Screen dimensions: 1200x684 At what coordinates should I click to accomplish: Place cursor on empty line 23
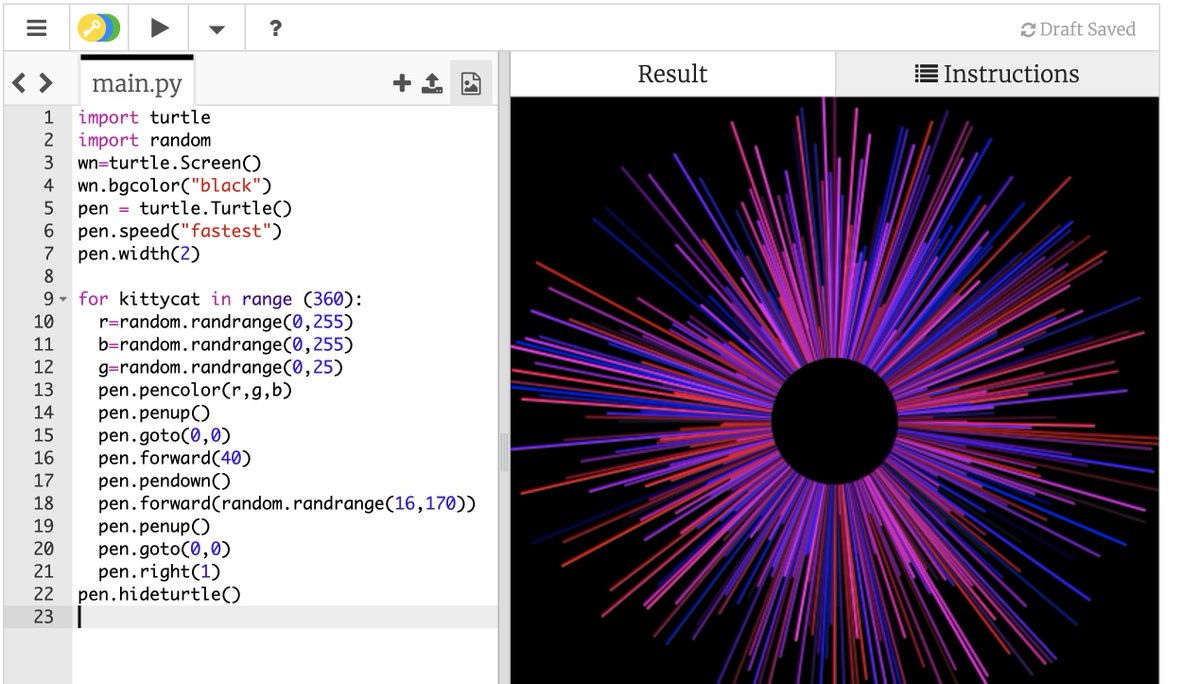click(x=285, y=617)
